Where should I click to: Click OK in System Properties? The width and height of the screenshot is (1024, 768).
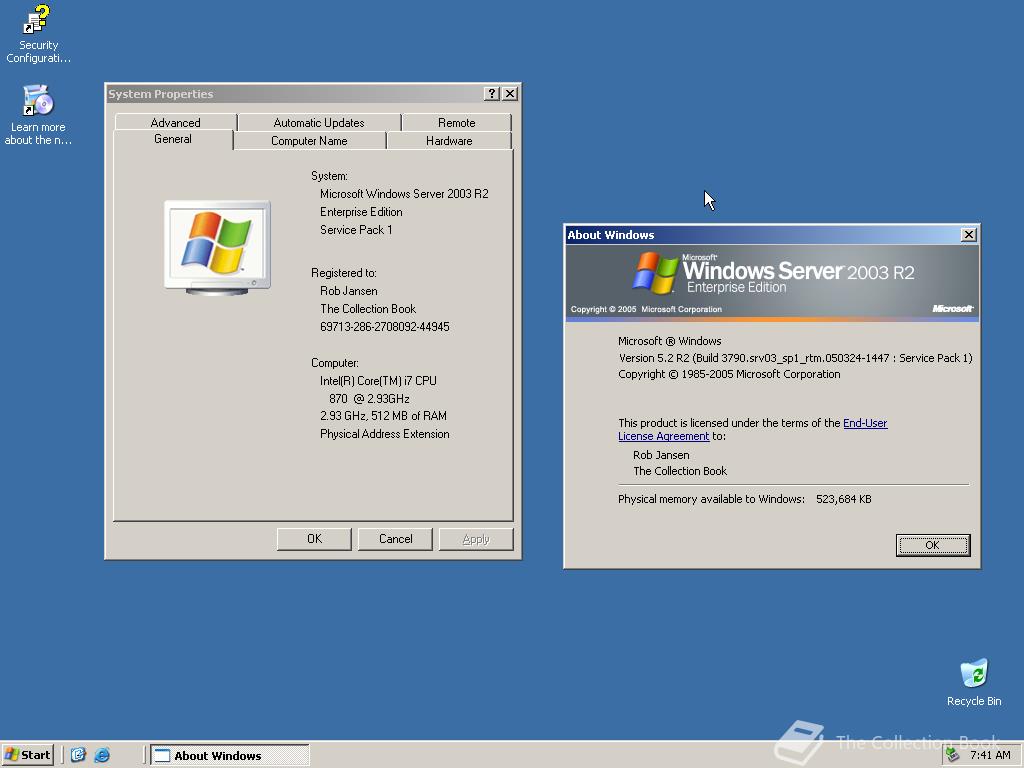click(x=314, y=539)
